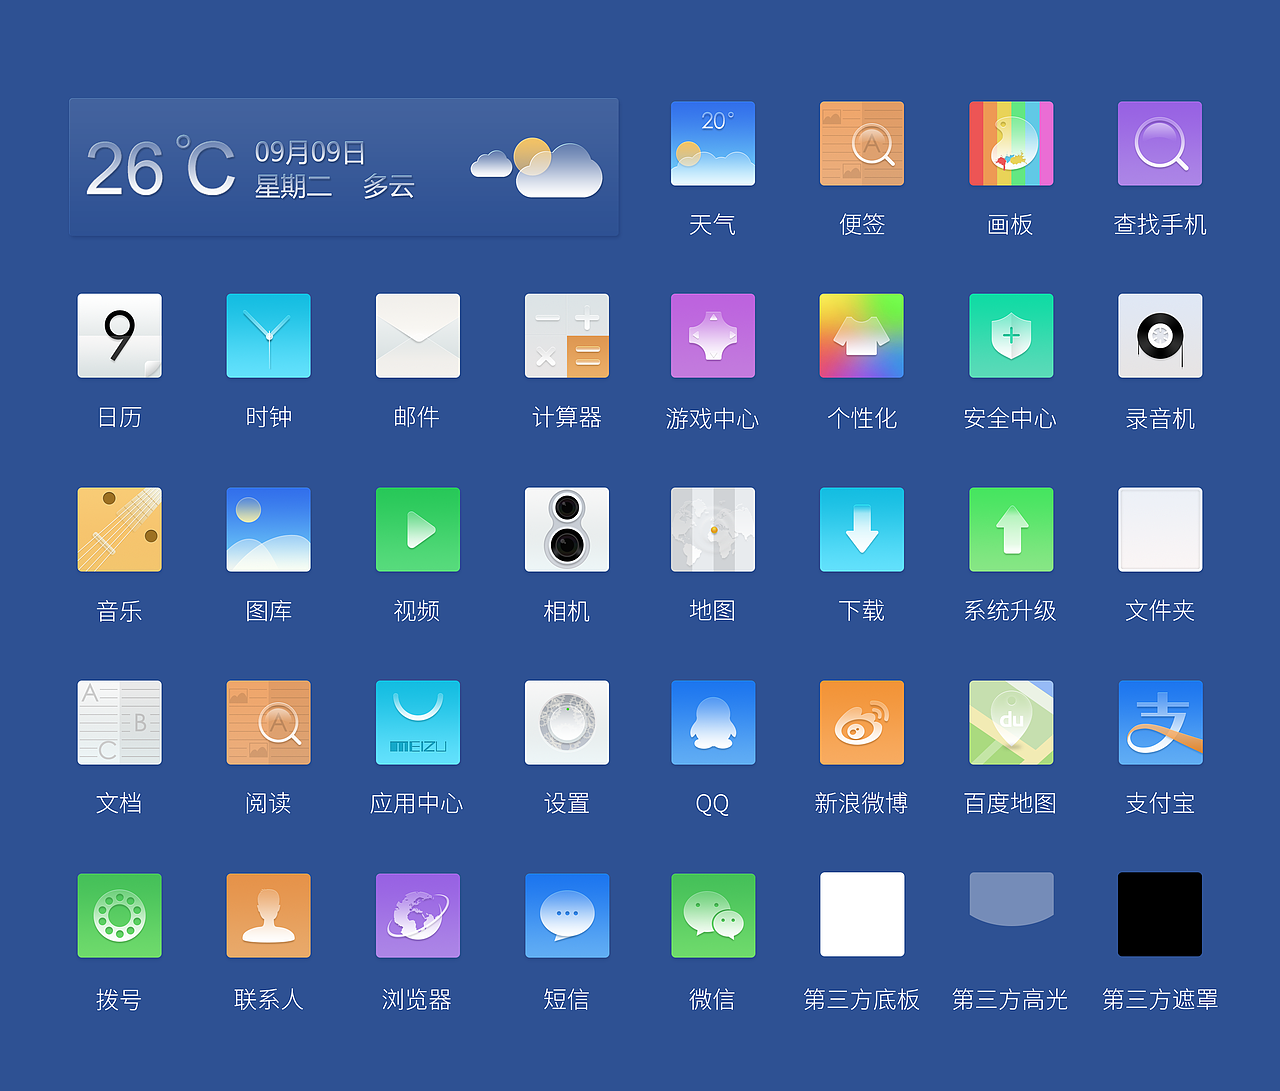Launch the QQ penguin icon
1280x1091 pixels.
pos(713,723)
